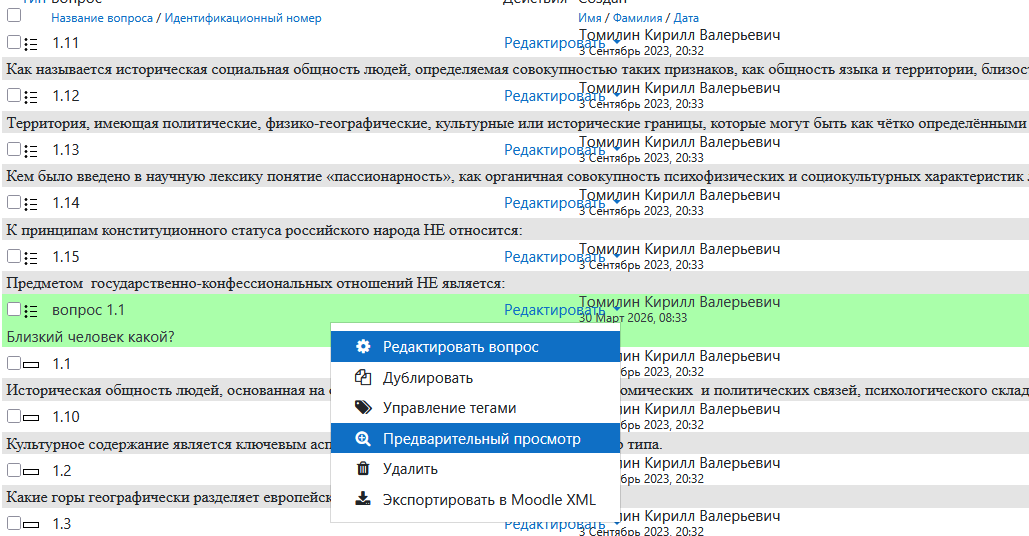The height and width of the screenshot is (536, 1029).
Task: Tick the checkbox for question 1.15
Action: pyautogui.click(x=14, y=256)
